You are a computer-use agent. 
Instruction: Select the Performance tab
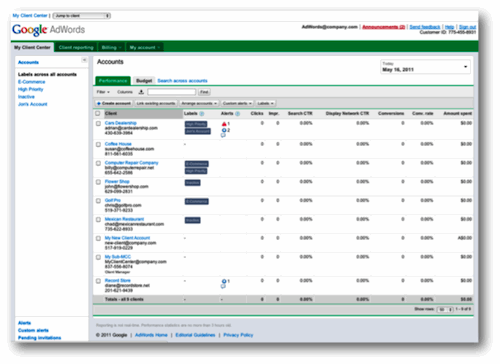coord(113,81)
